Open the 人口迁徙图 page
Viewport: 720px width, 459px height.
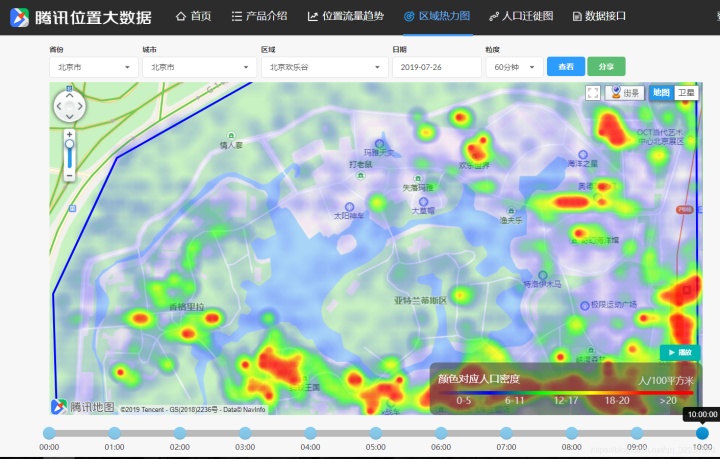[521, 17]
